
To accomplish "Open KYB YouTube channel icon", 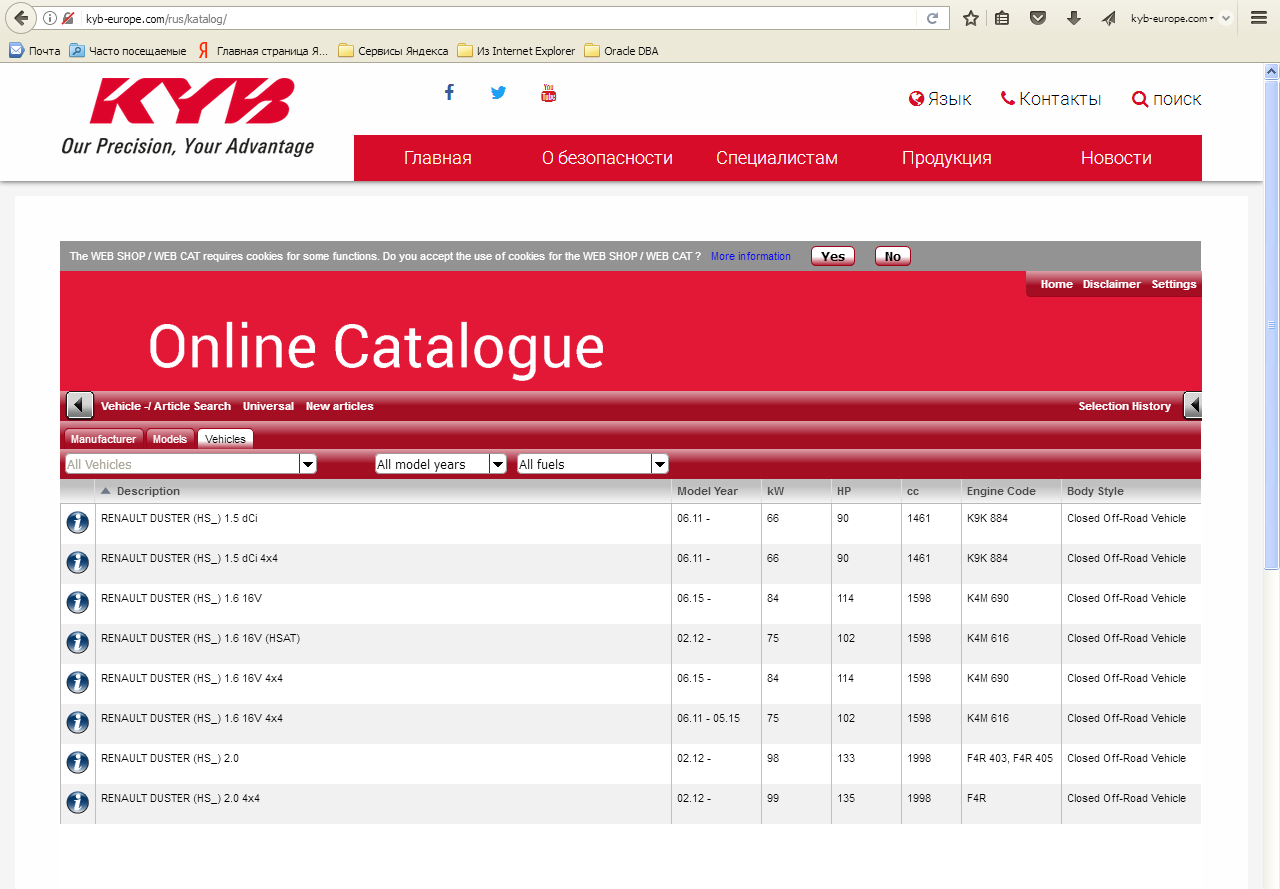I will [x=548, y=92].
